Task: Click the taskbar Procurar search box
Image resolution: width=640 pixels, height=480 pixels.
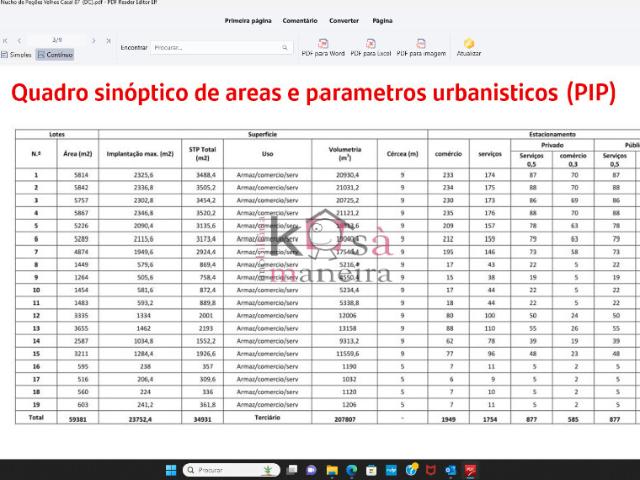Action: click(231, 470)
